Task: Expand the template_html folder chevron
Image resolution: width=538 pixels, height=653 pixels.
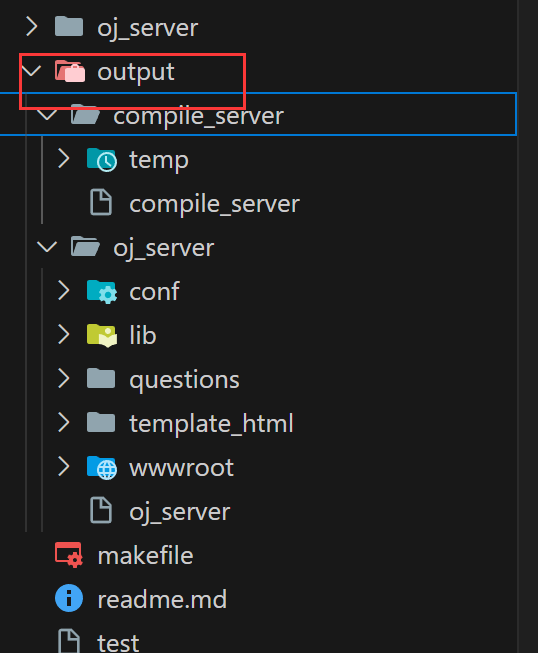Action: pyautogui.click(x=64, y=423)
